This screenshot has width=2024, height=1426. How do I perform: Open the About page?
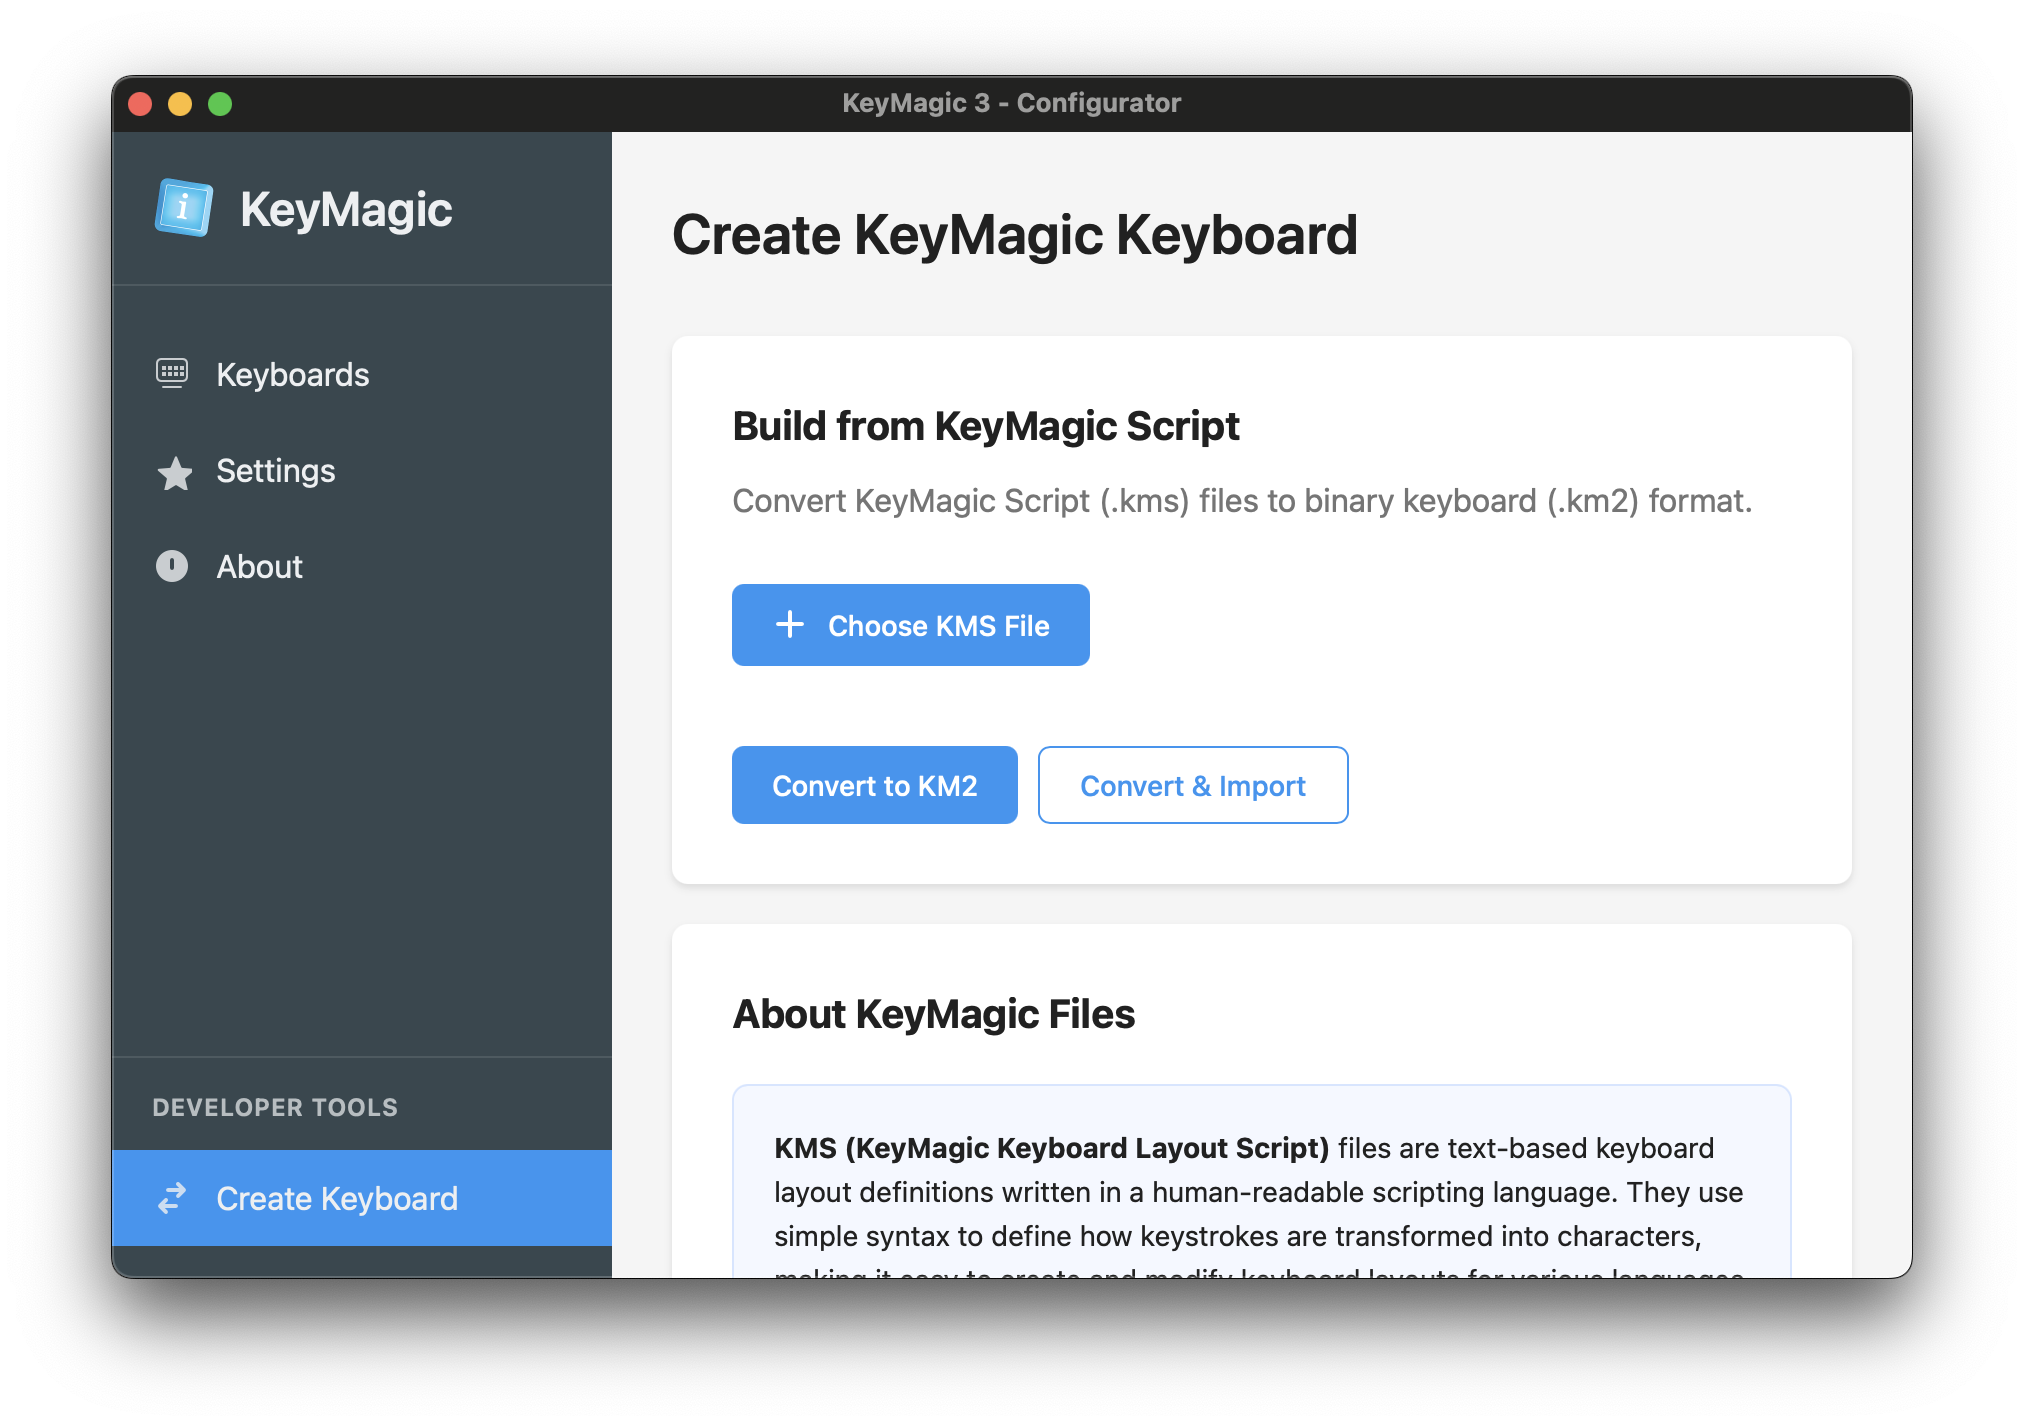[x=259, y=567]
